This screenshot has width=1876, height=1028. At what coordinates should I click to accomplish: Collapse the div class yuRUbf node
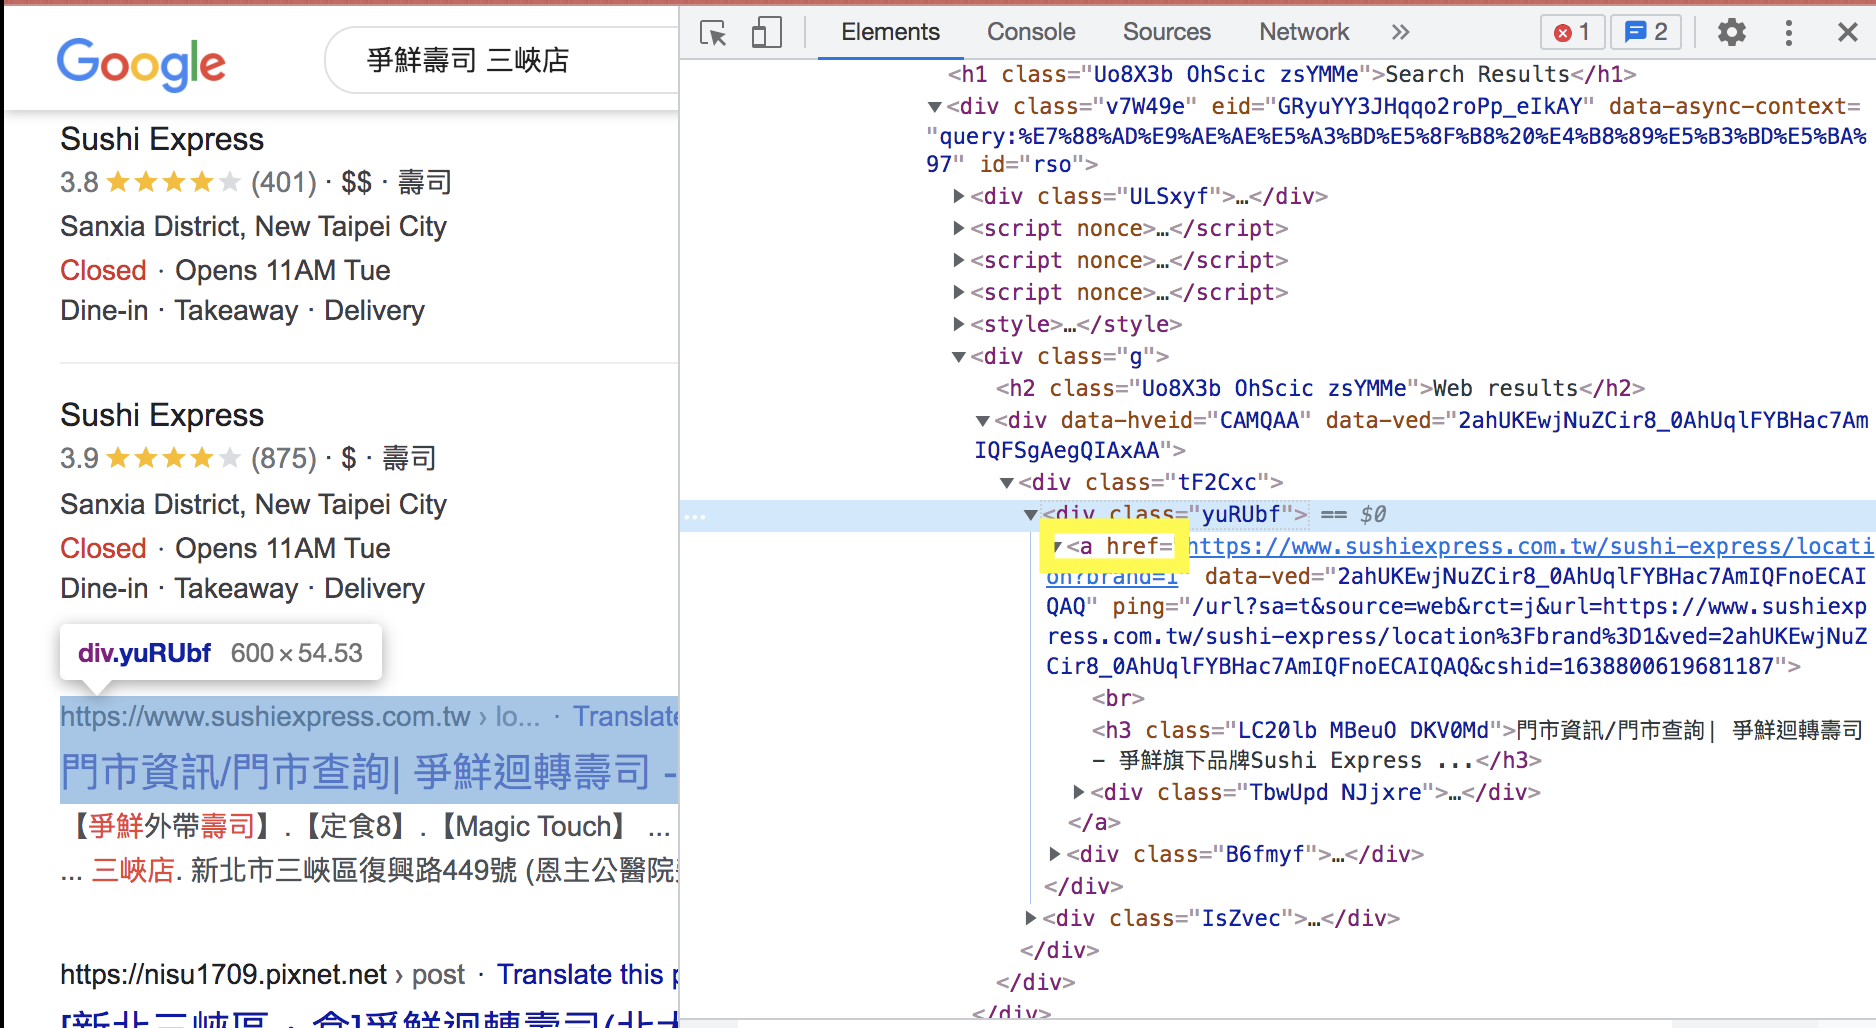(1031, 515)
